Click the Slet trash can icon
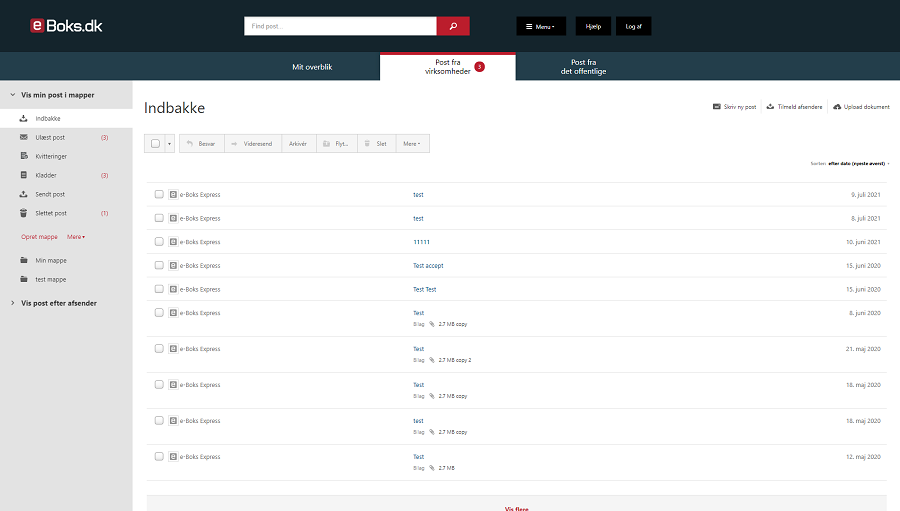Image resolution: width=900 pixels, height=511 pixels. (x=367, y=144)
